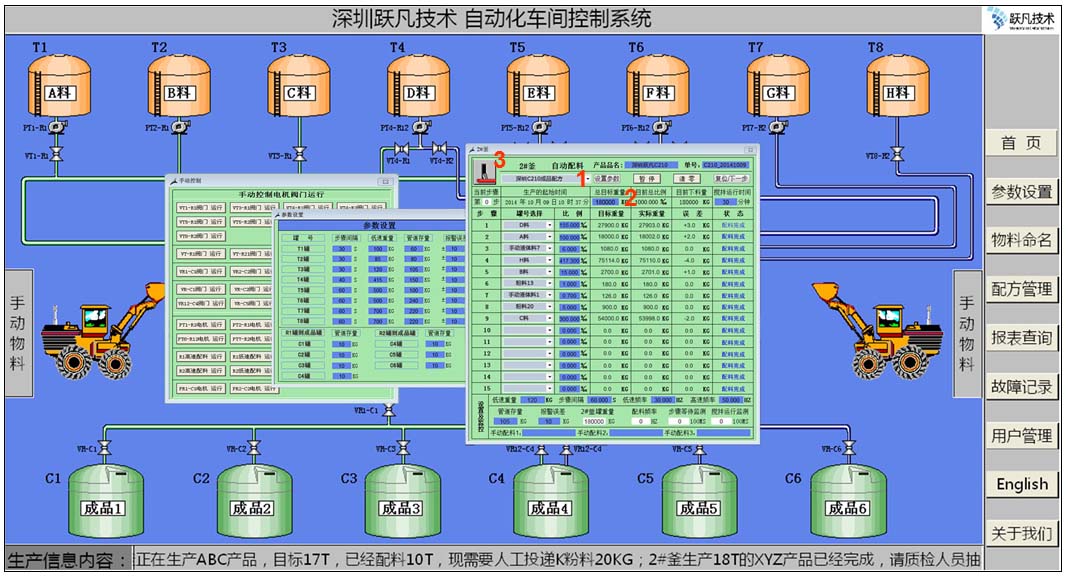Viewport: 1068px width, 576px height.
Task: Click the weighing scale icon in 2#釜 dialog
Action: pos(484,172)
